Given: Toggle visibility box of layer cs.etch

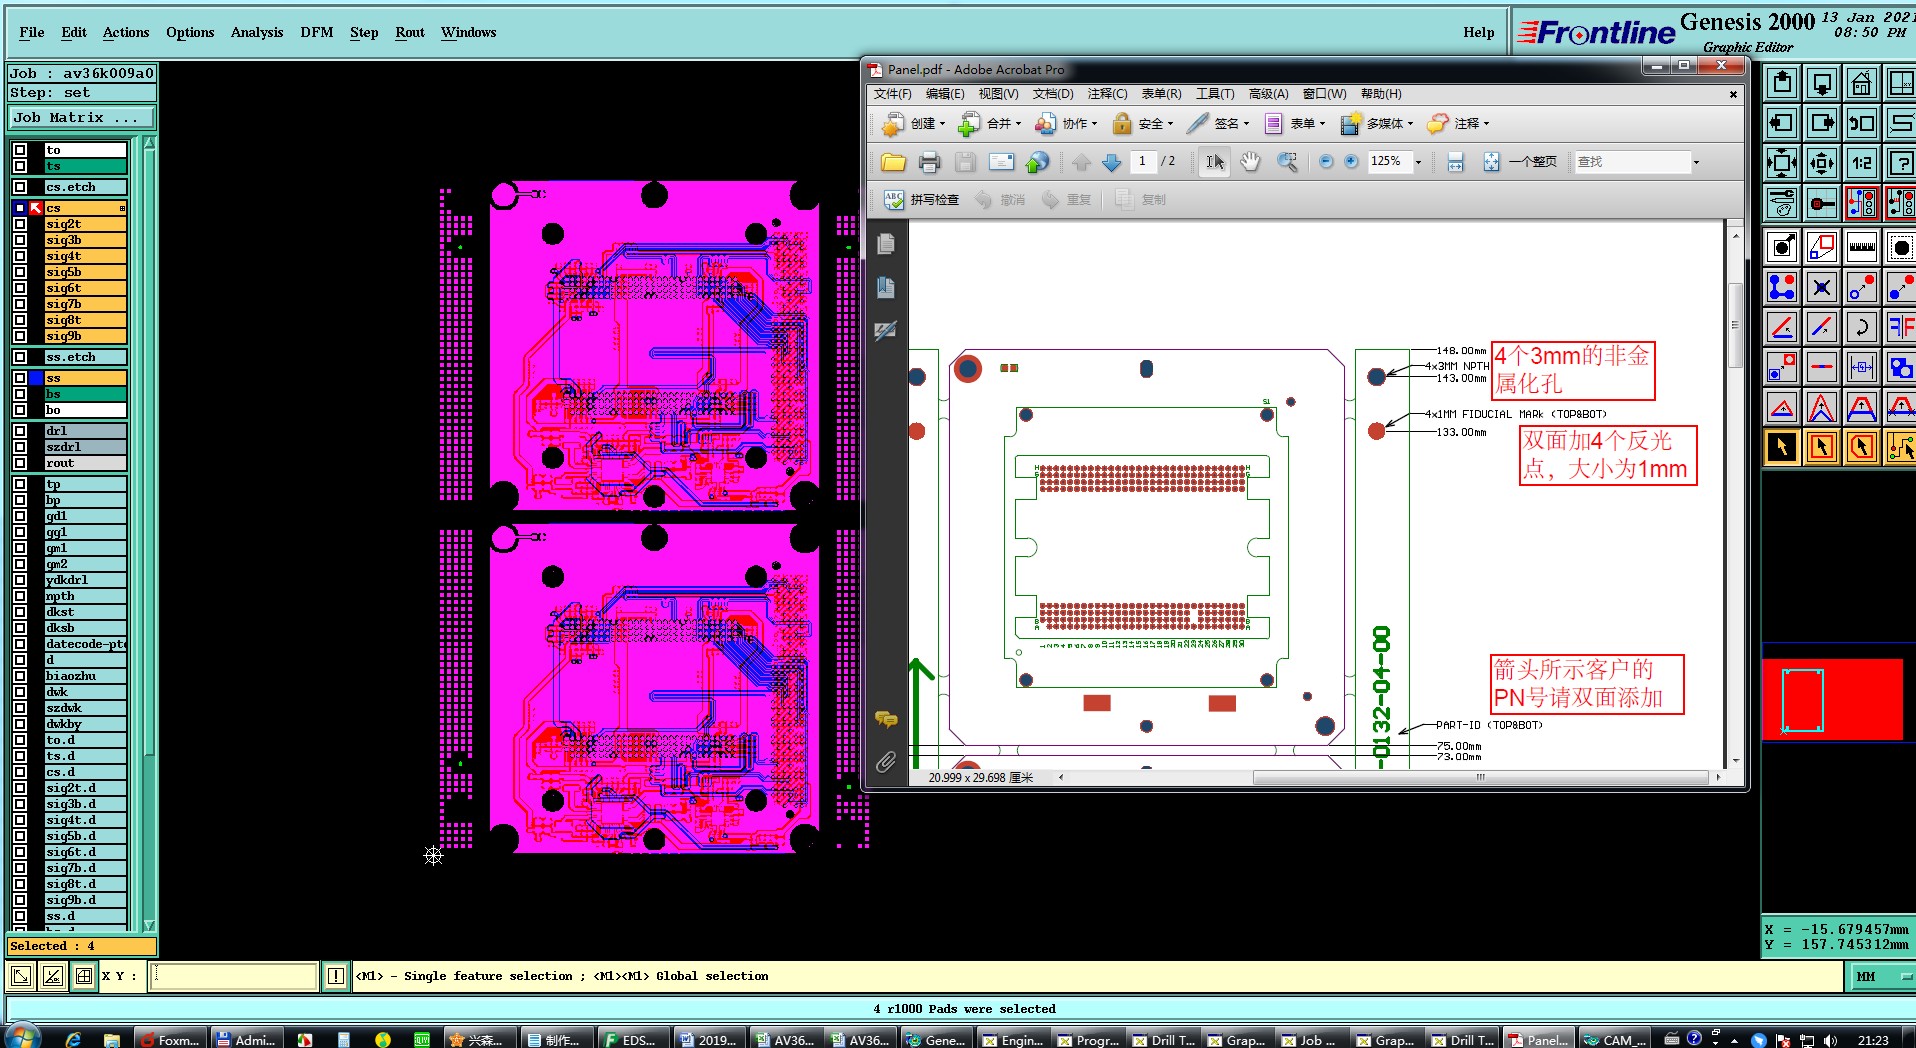Looking at the screenshot, I should click(x=20, y=187).
